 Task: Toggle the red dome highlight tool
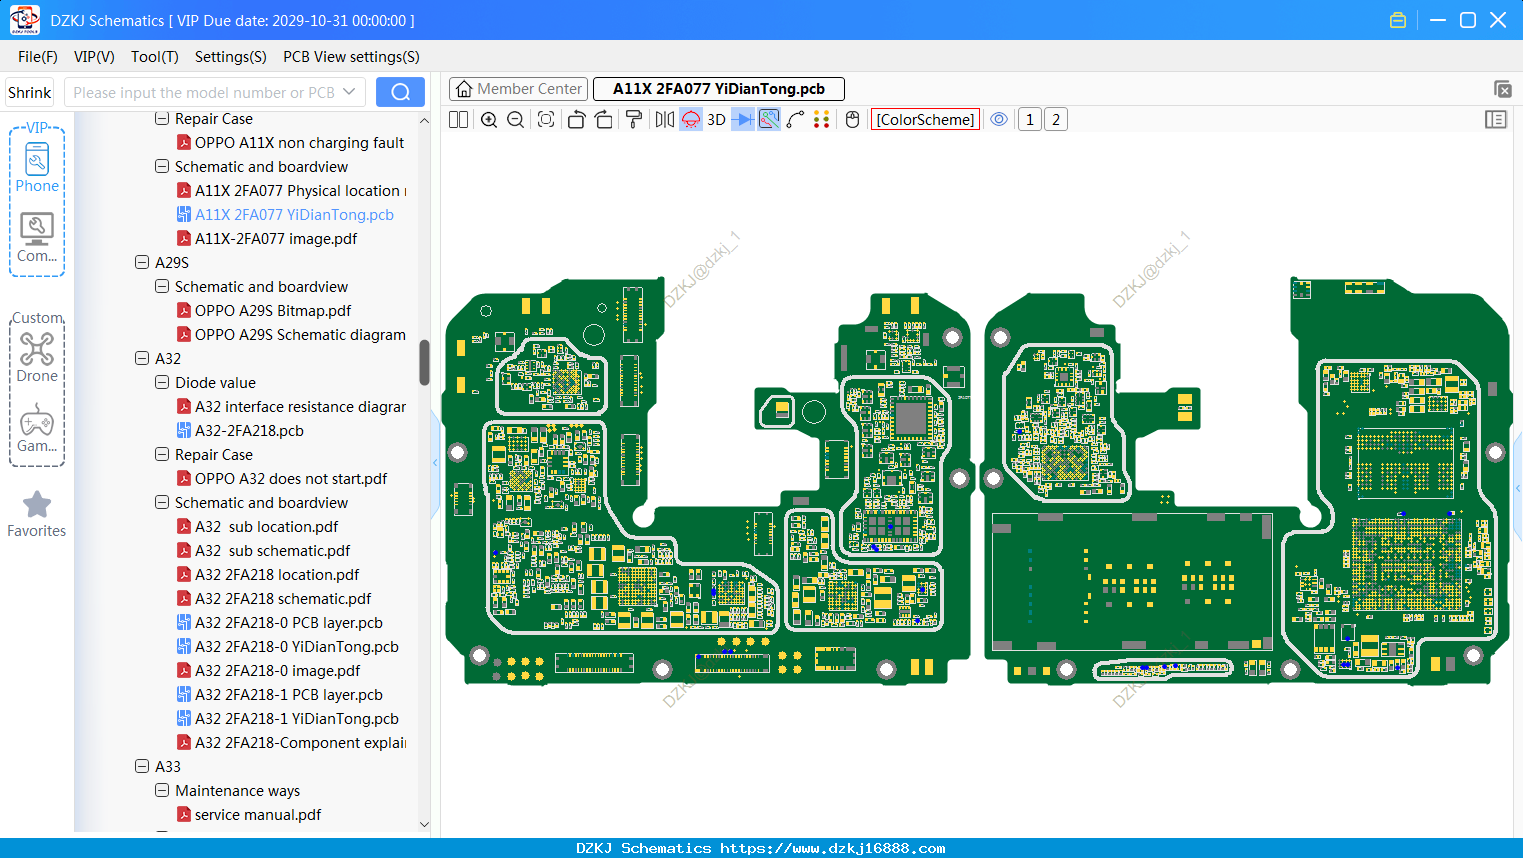(x=691, y=120)
